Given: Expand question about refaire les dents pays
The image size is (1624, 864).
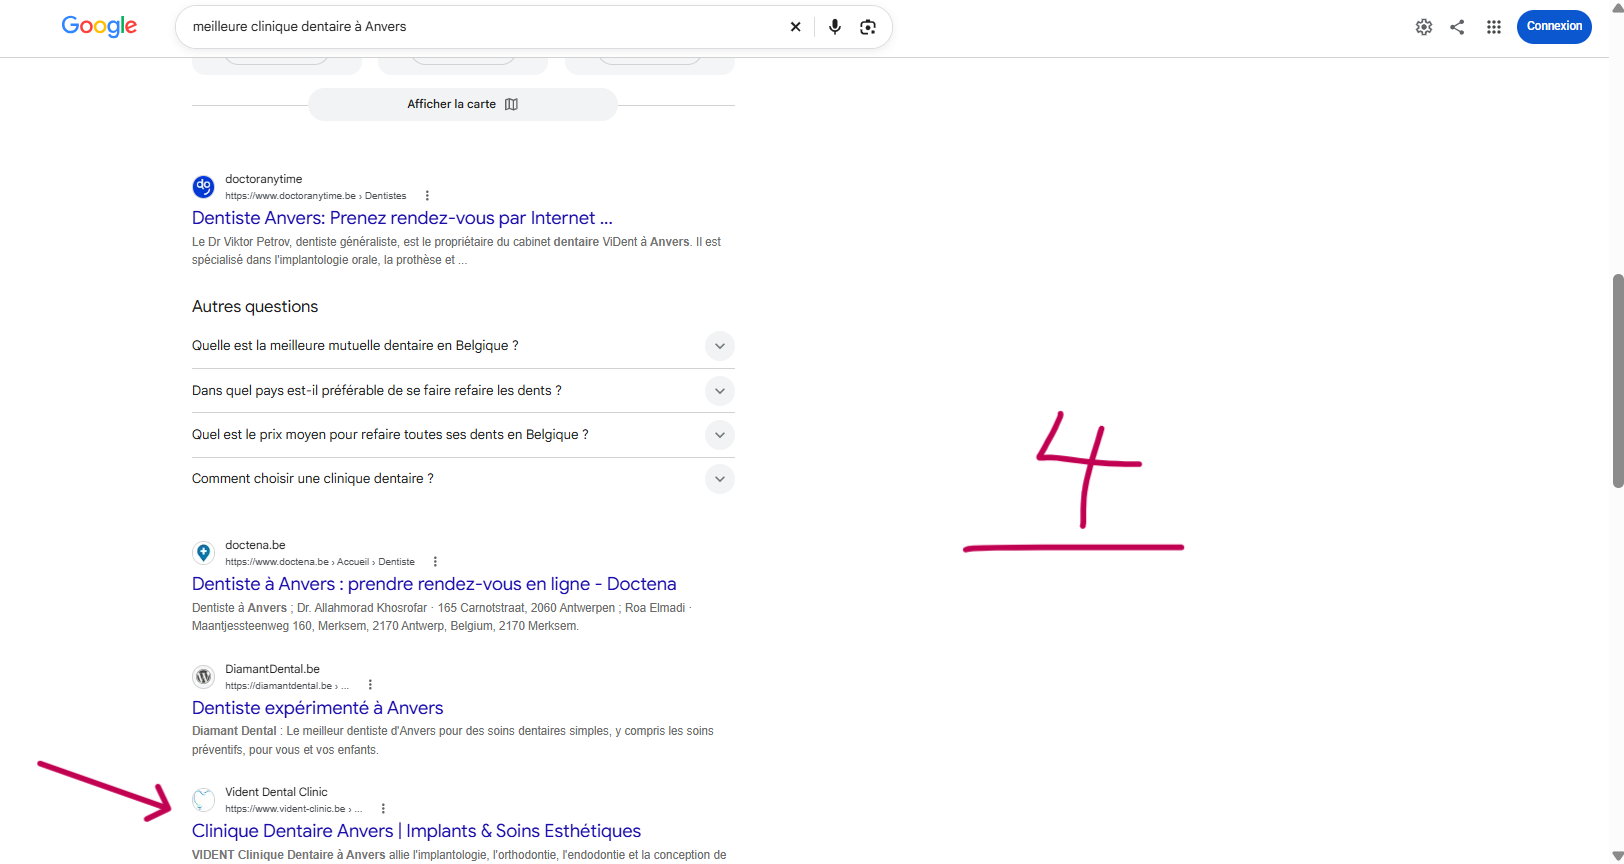Looking at the screenshot, I should pos(463,391).
